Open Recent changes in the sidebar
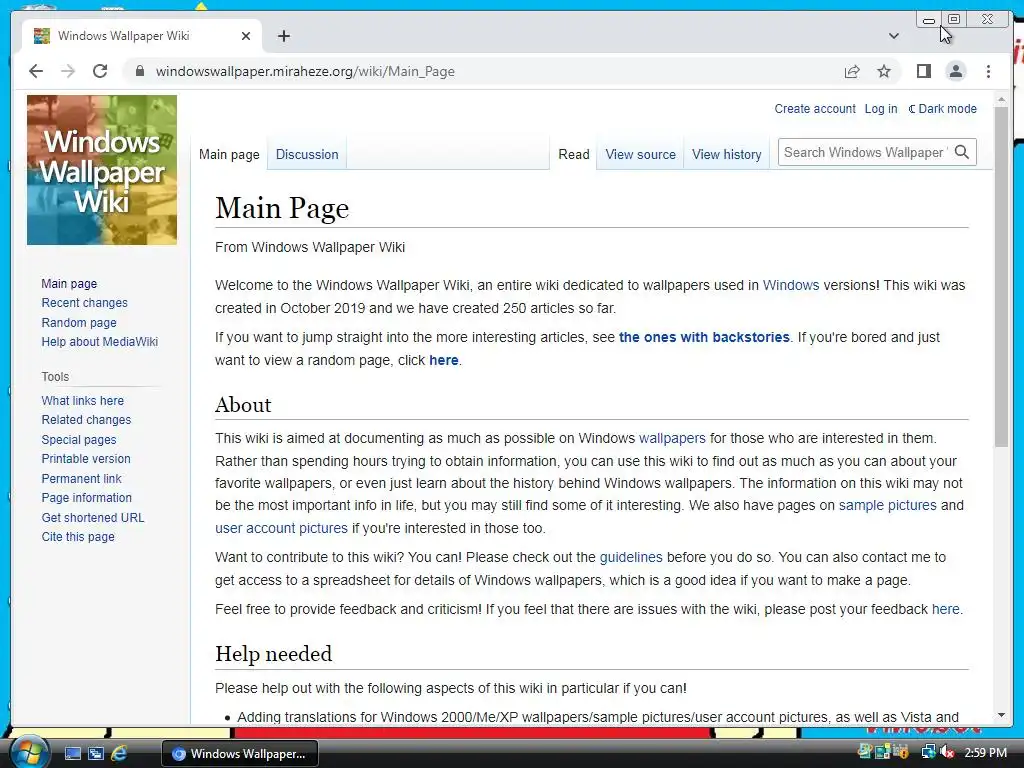1024x768 pixels. 84,302
